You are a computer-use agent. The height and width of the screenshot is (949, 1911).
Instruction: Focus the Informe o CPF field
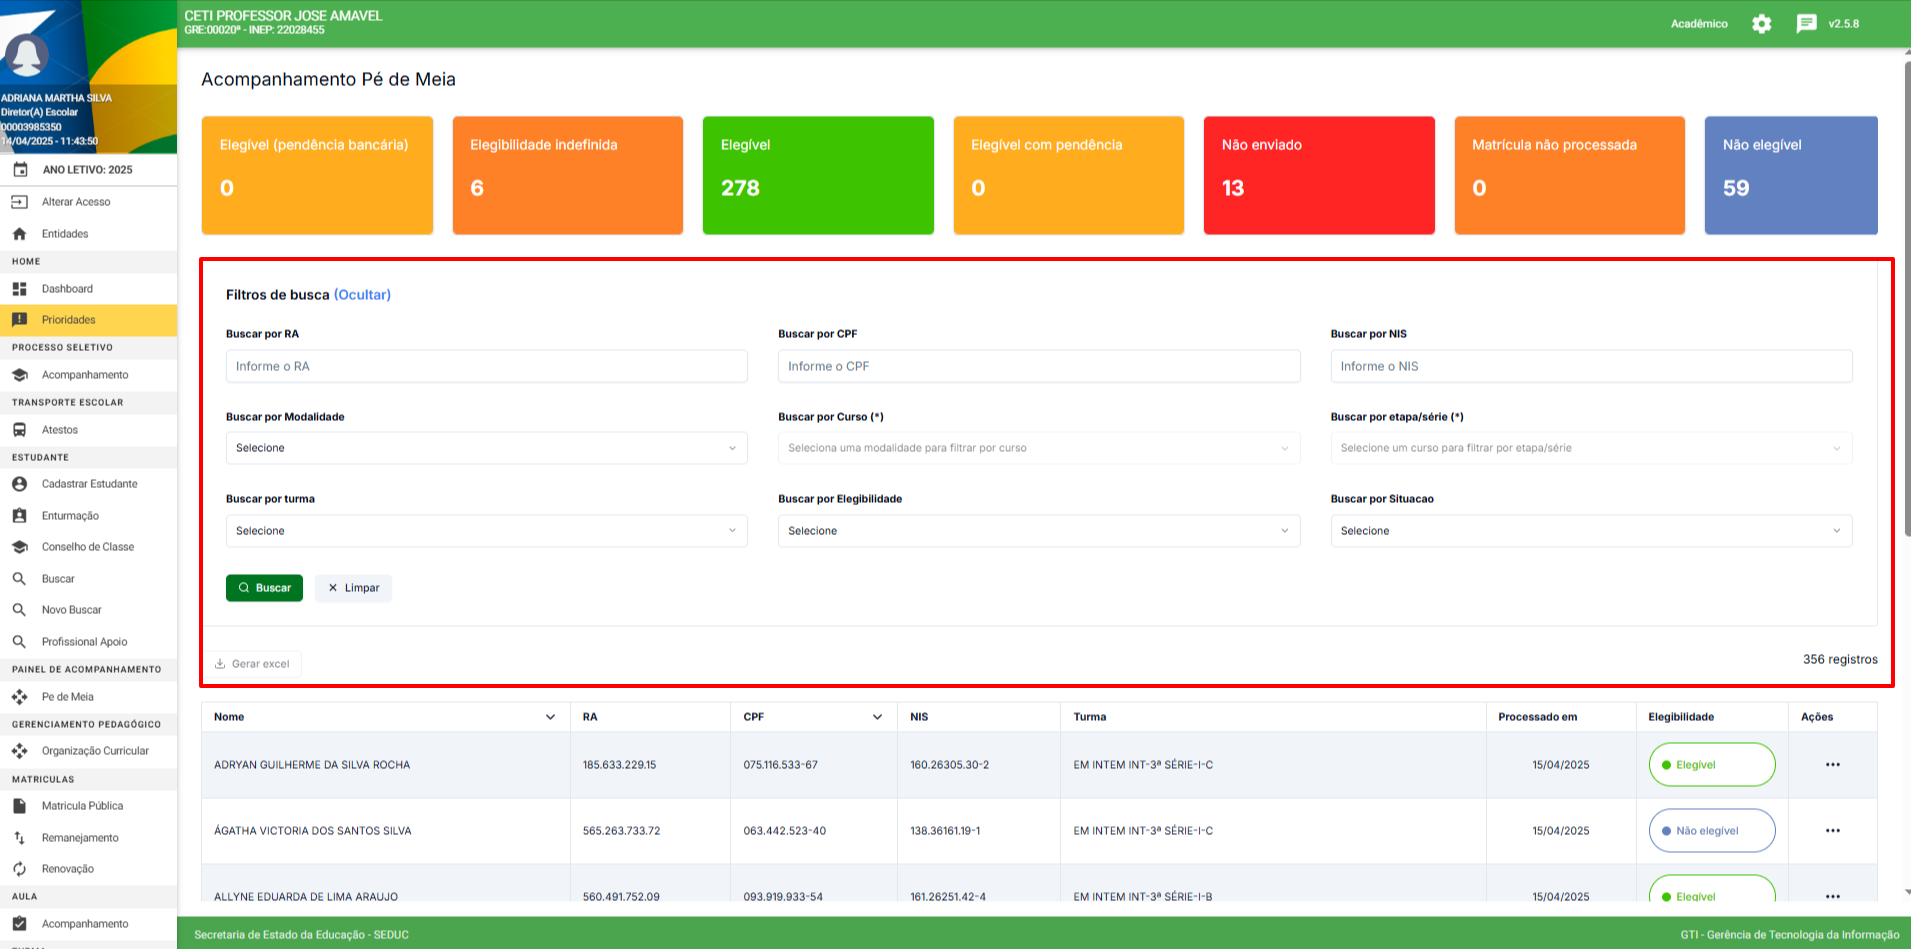1038,366
